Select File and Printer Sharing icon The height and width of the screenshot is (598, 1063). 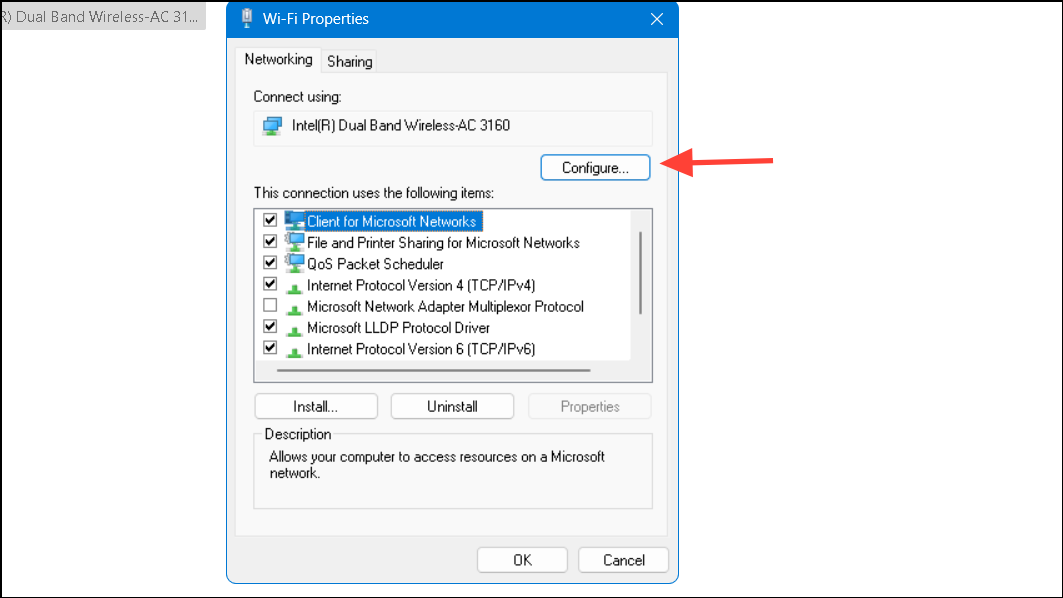tap(294, 242)
